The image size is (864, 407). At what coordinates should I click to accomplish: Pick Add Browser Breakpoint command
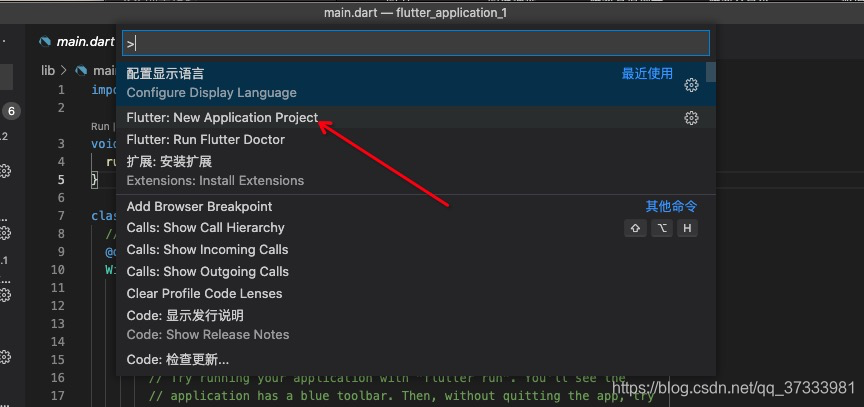click(415, 207)
